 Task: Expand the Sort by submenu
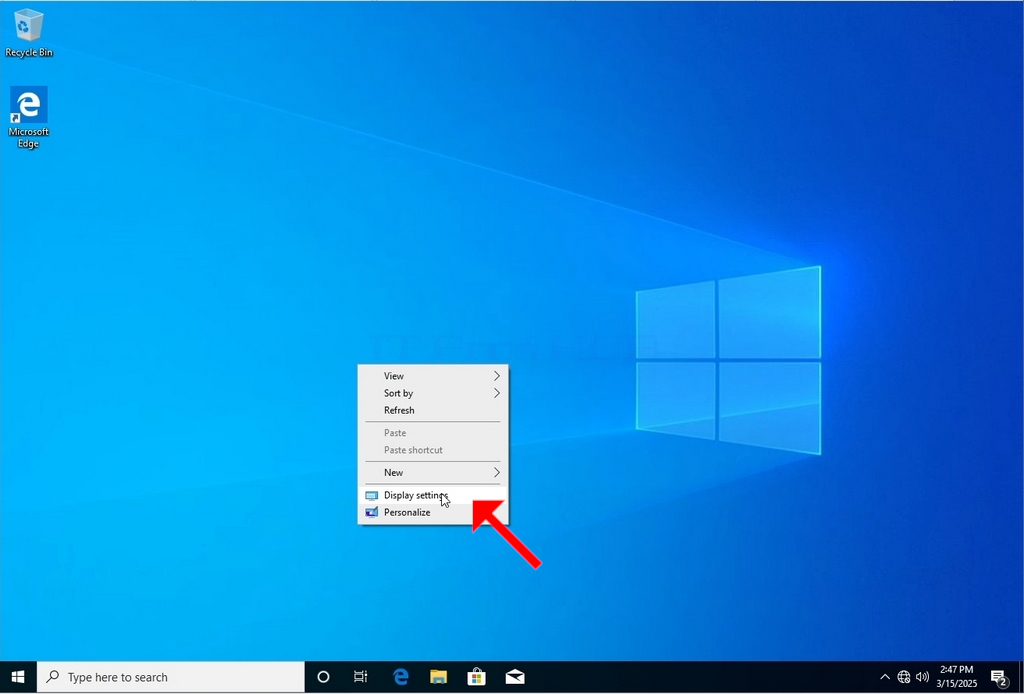(433, 393)
